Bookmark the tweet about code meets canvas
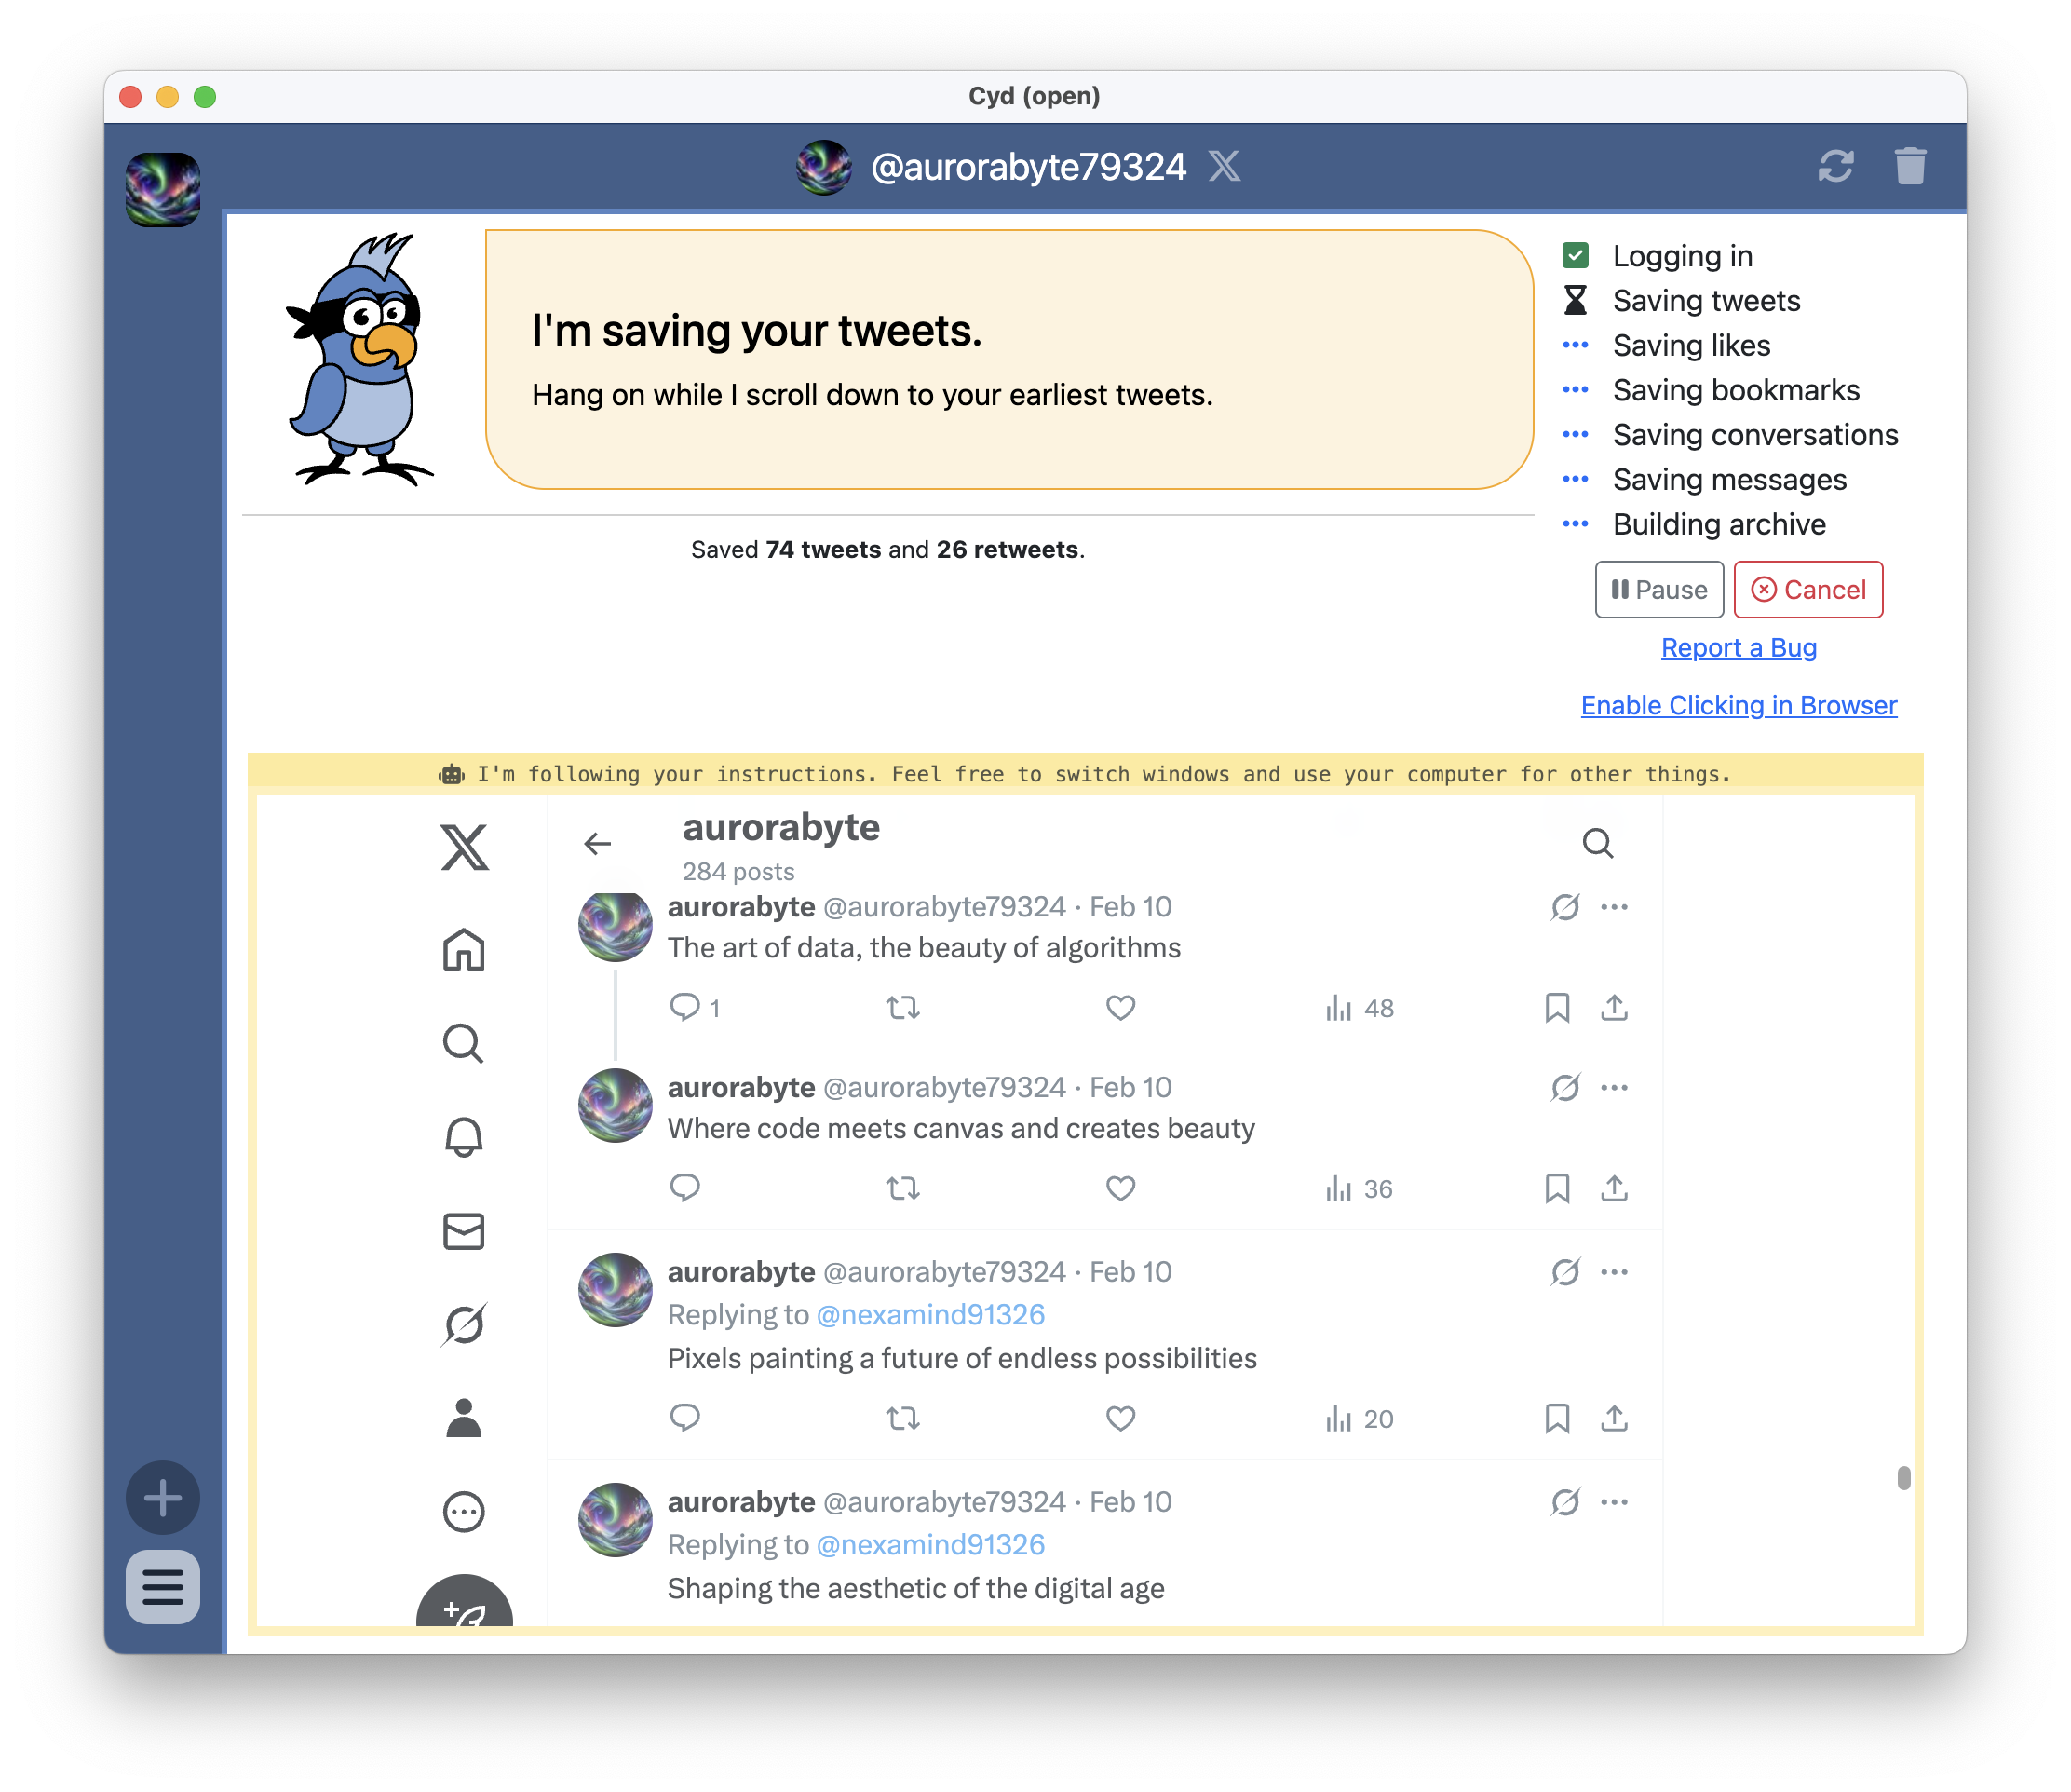This screenshot has height=1792, width=2071. coord(1556,1188)
